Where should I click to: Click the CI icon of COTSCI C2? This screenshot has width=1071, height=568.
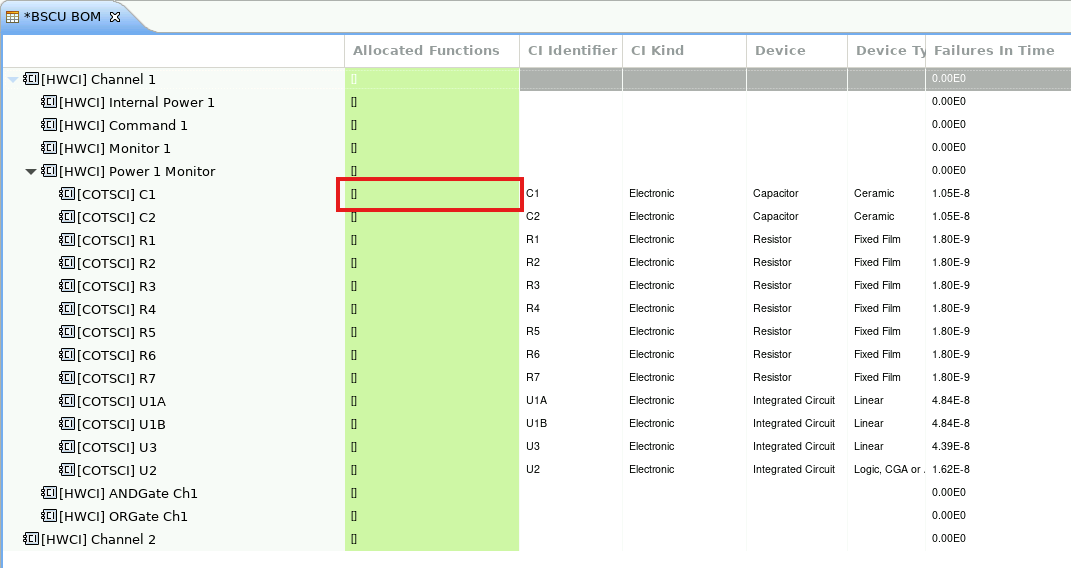[x=67, y=217]
